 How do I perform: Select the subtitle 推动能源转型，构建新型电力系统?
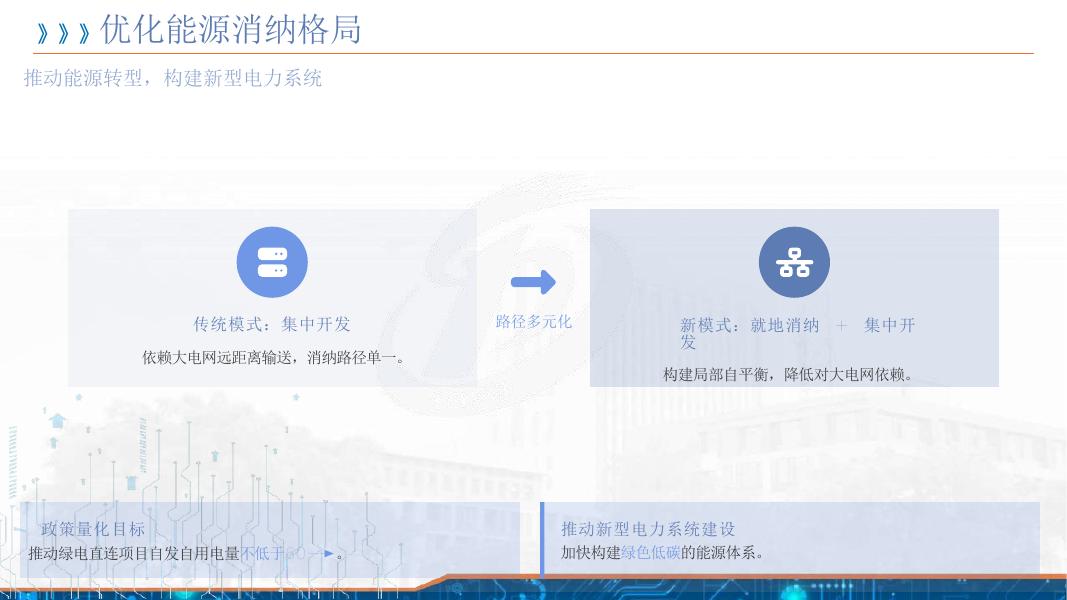tap(174, 78)
